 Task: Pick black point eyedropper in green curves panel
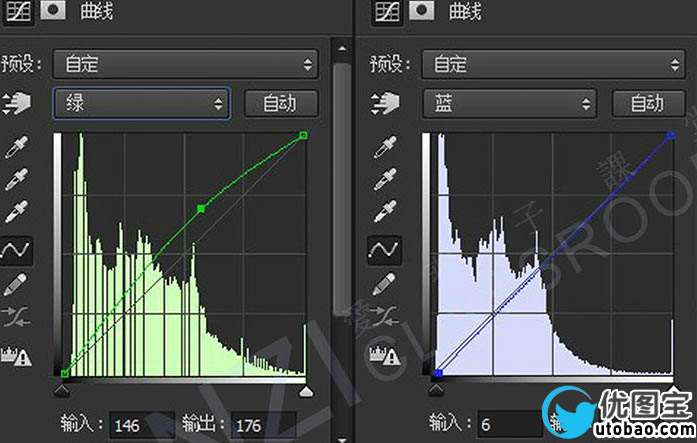tap(16, 148)
